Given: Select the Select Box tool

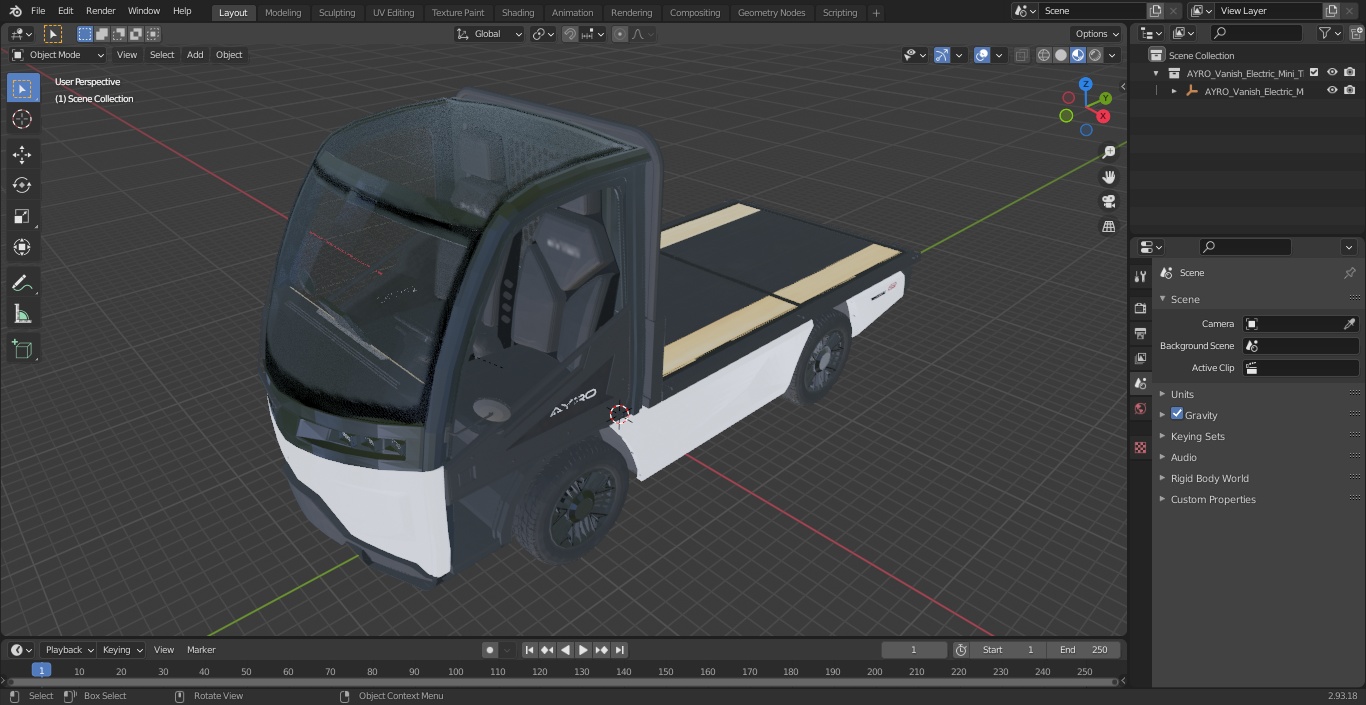Looking at the screenshot, I should (x=22, y=88).
